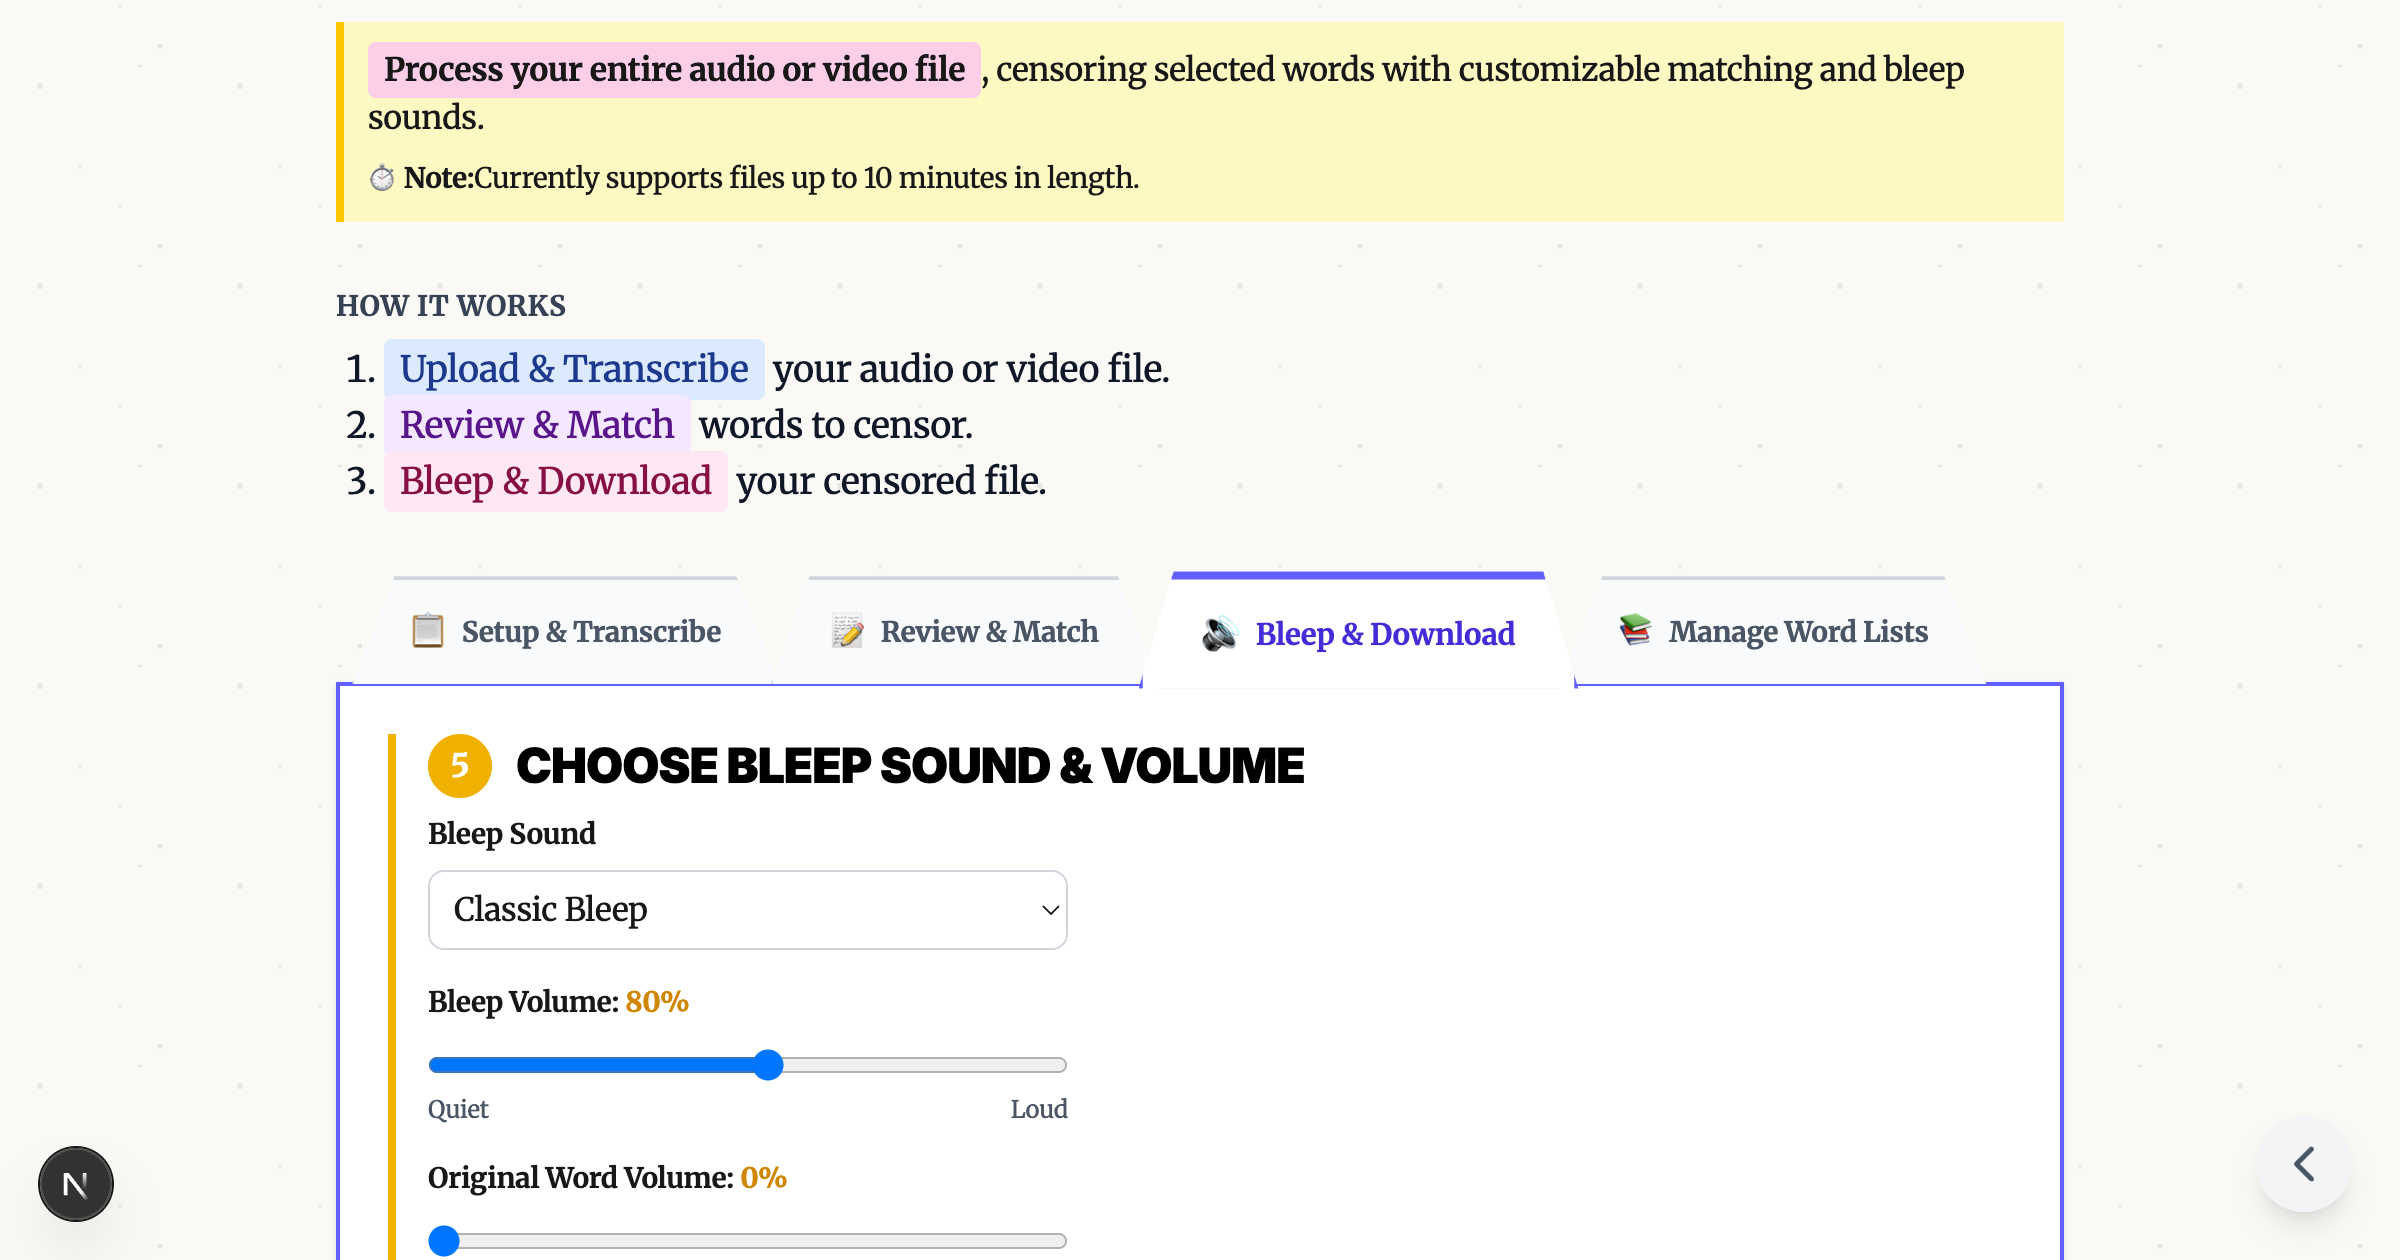Click the memo icon on Review & Match tab

[847, 631]
